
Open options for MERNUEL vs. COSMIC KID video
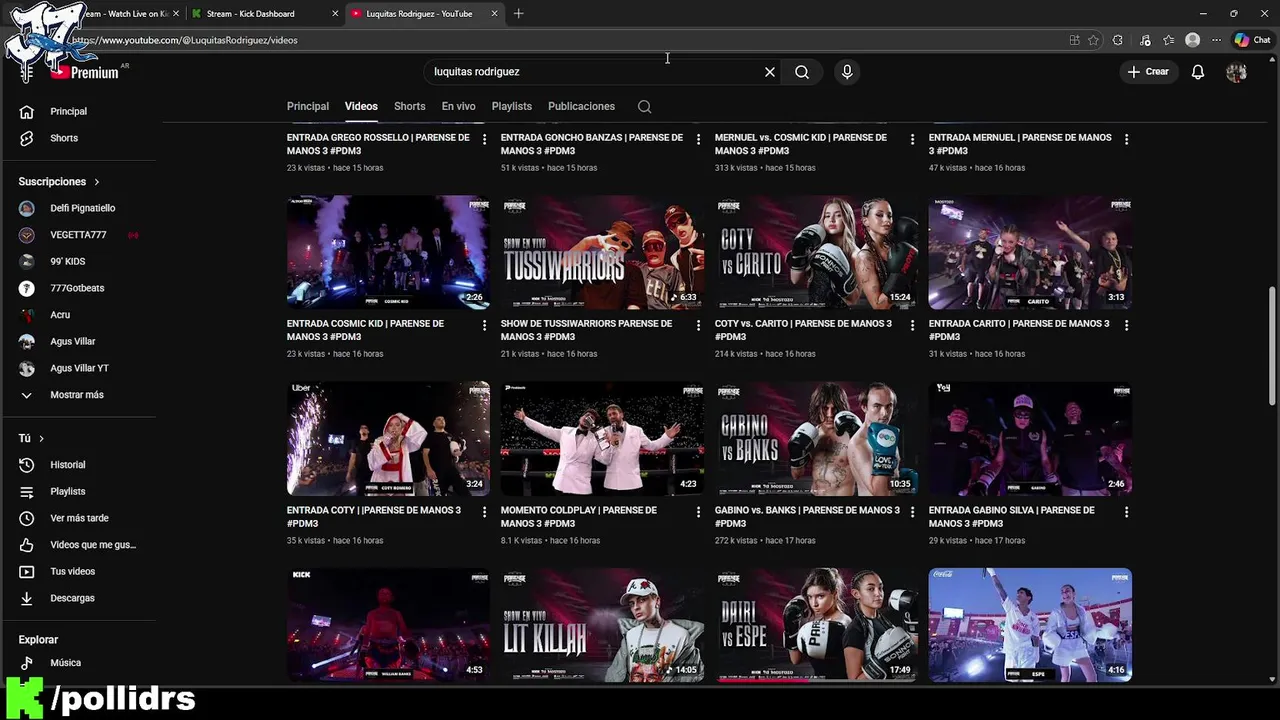point(912,139)
